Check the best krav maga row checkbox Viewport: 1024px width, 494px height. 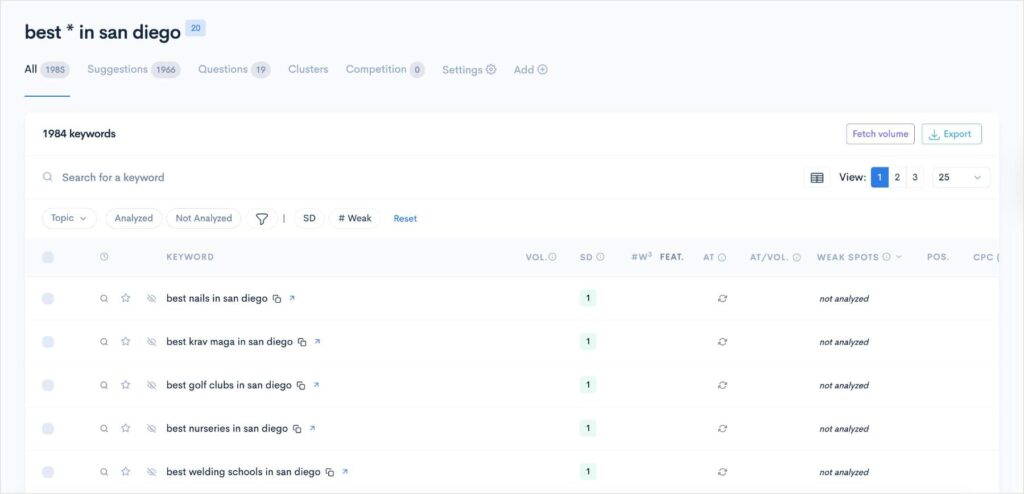tap(48, 342)
